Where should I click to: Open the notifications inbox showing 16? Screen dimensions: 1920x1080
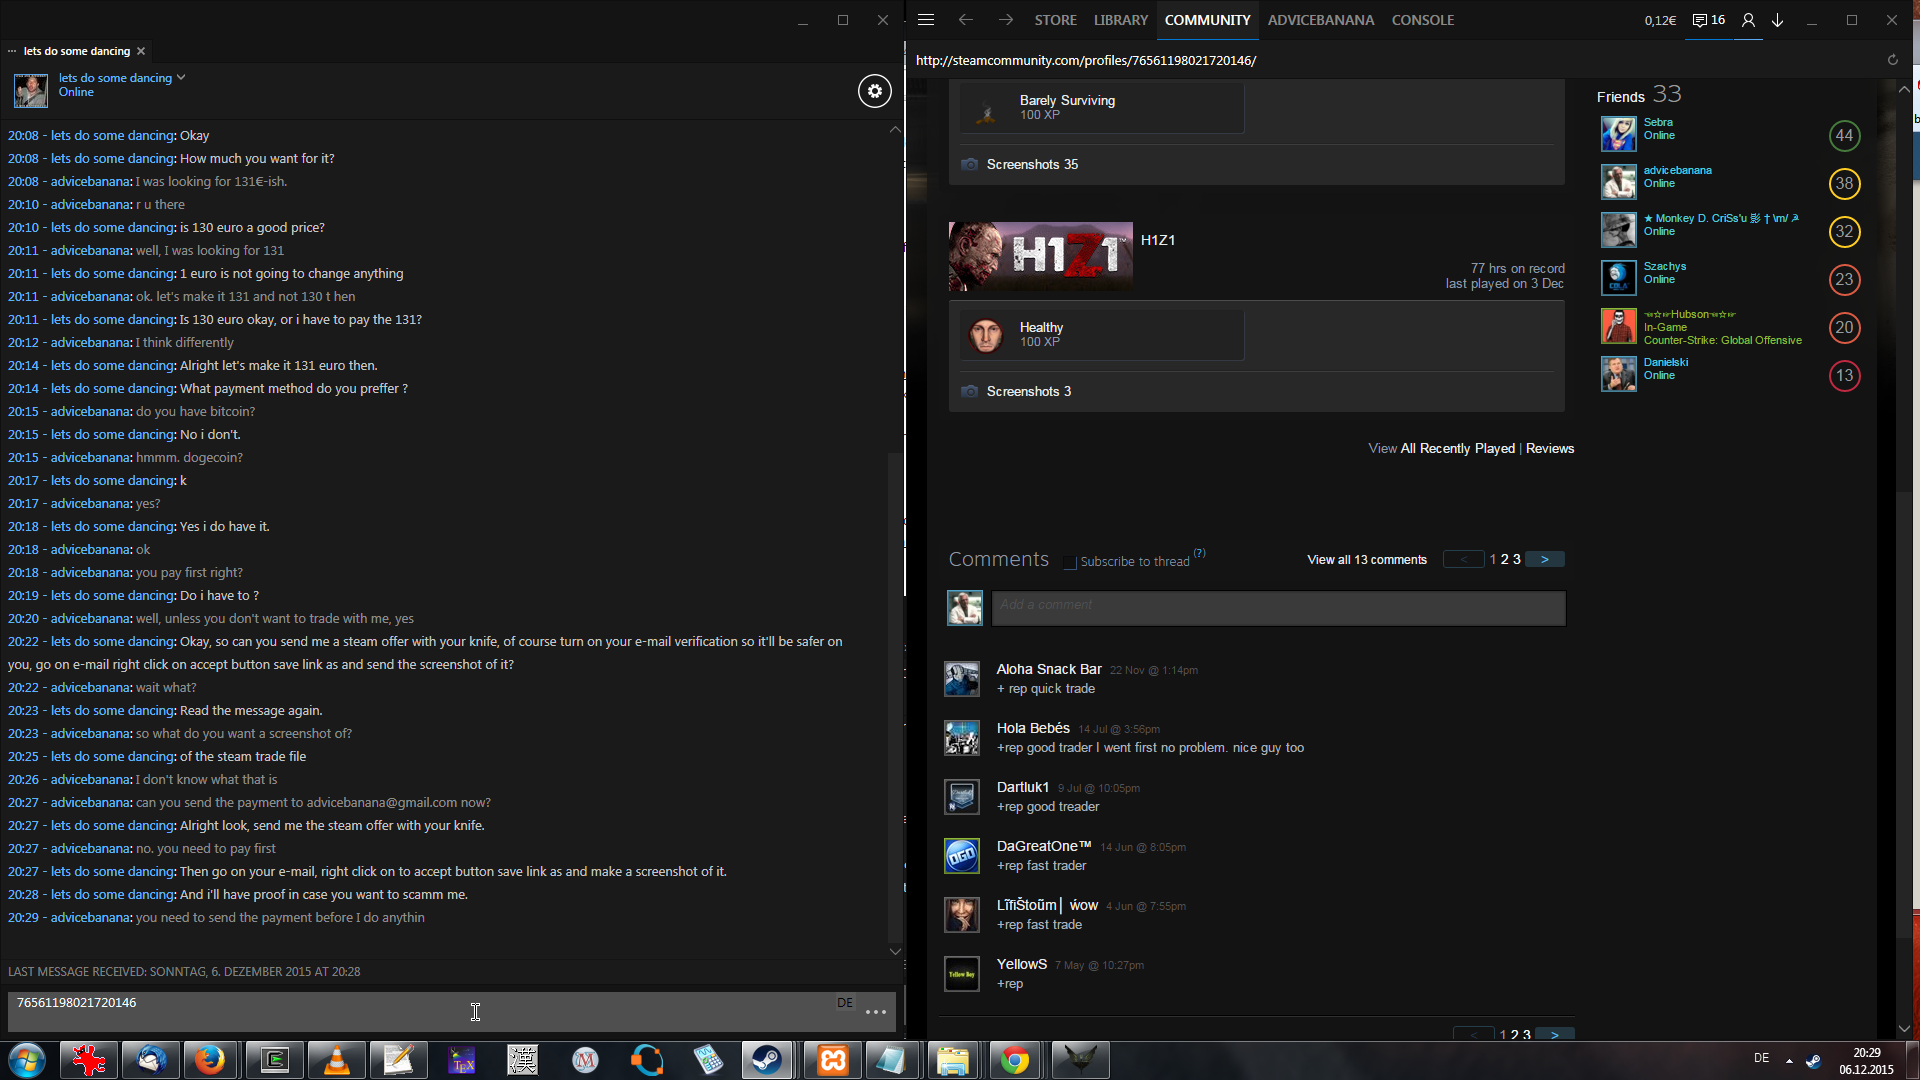[1708, 20]
